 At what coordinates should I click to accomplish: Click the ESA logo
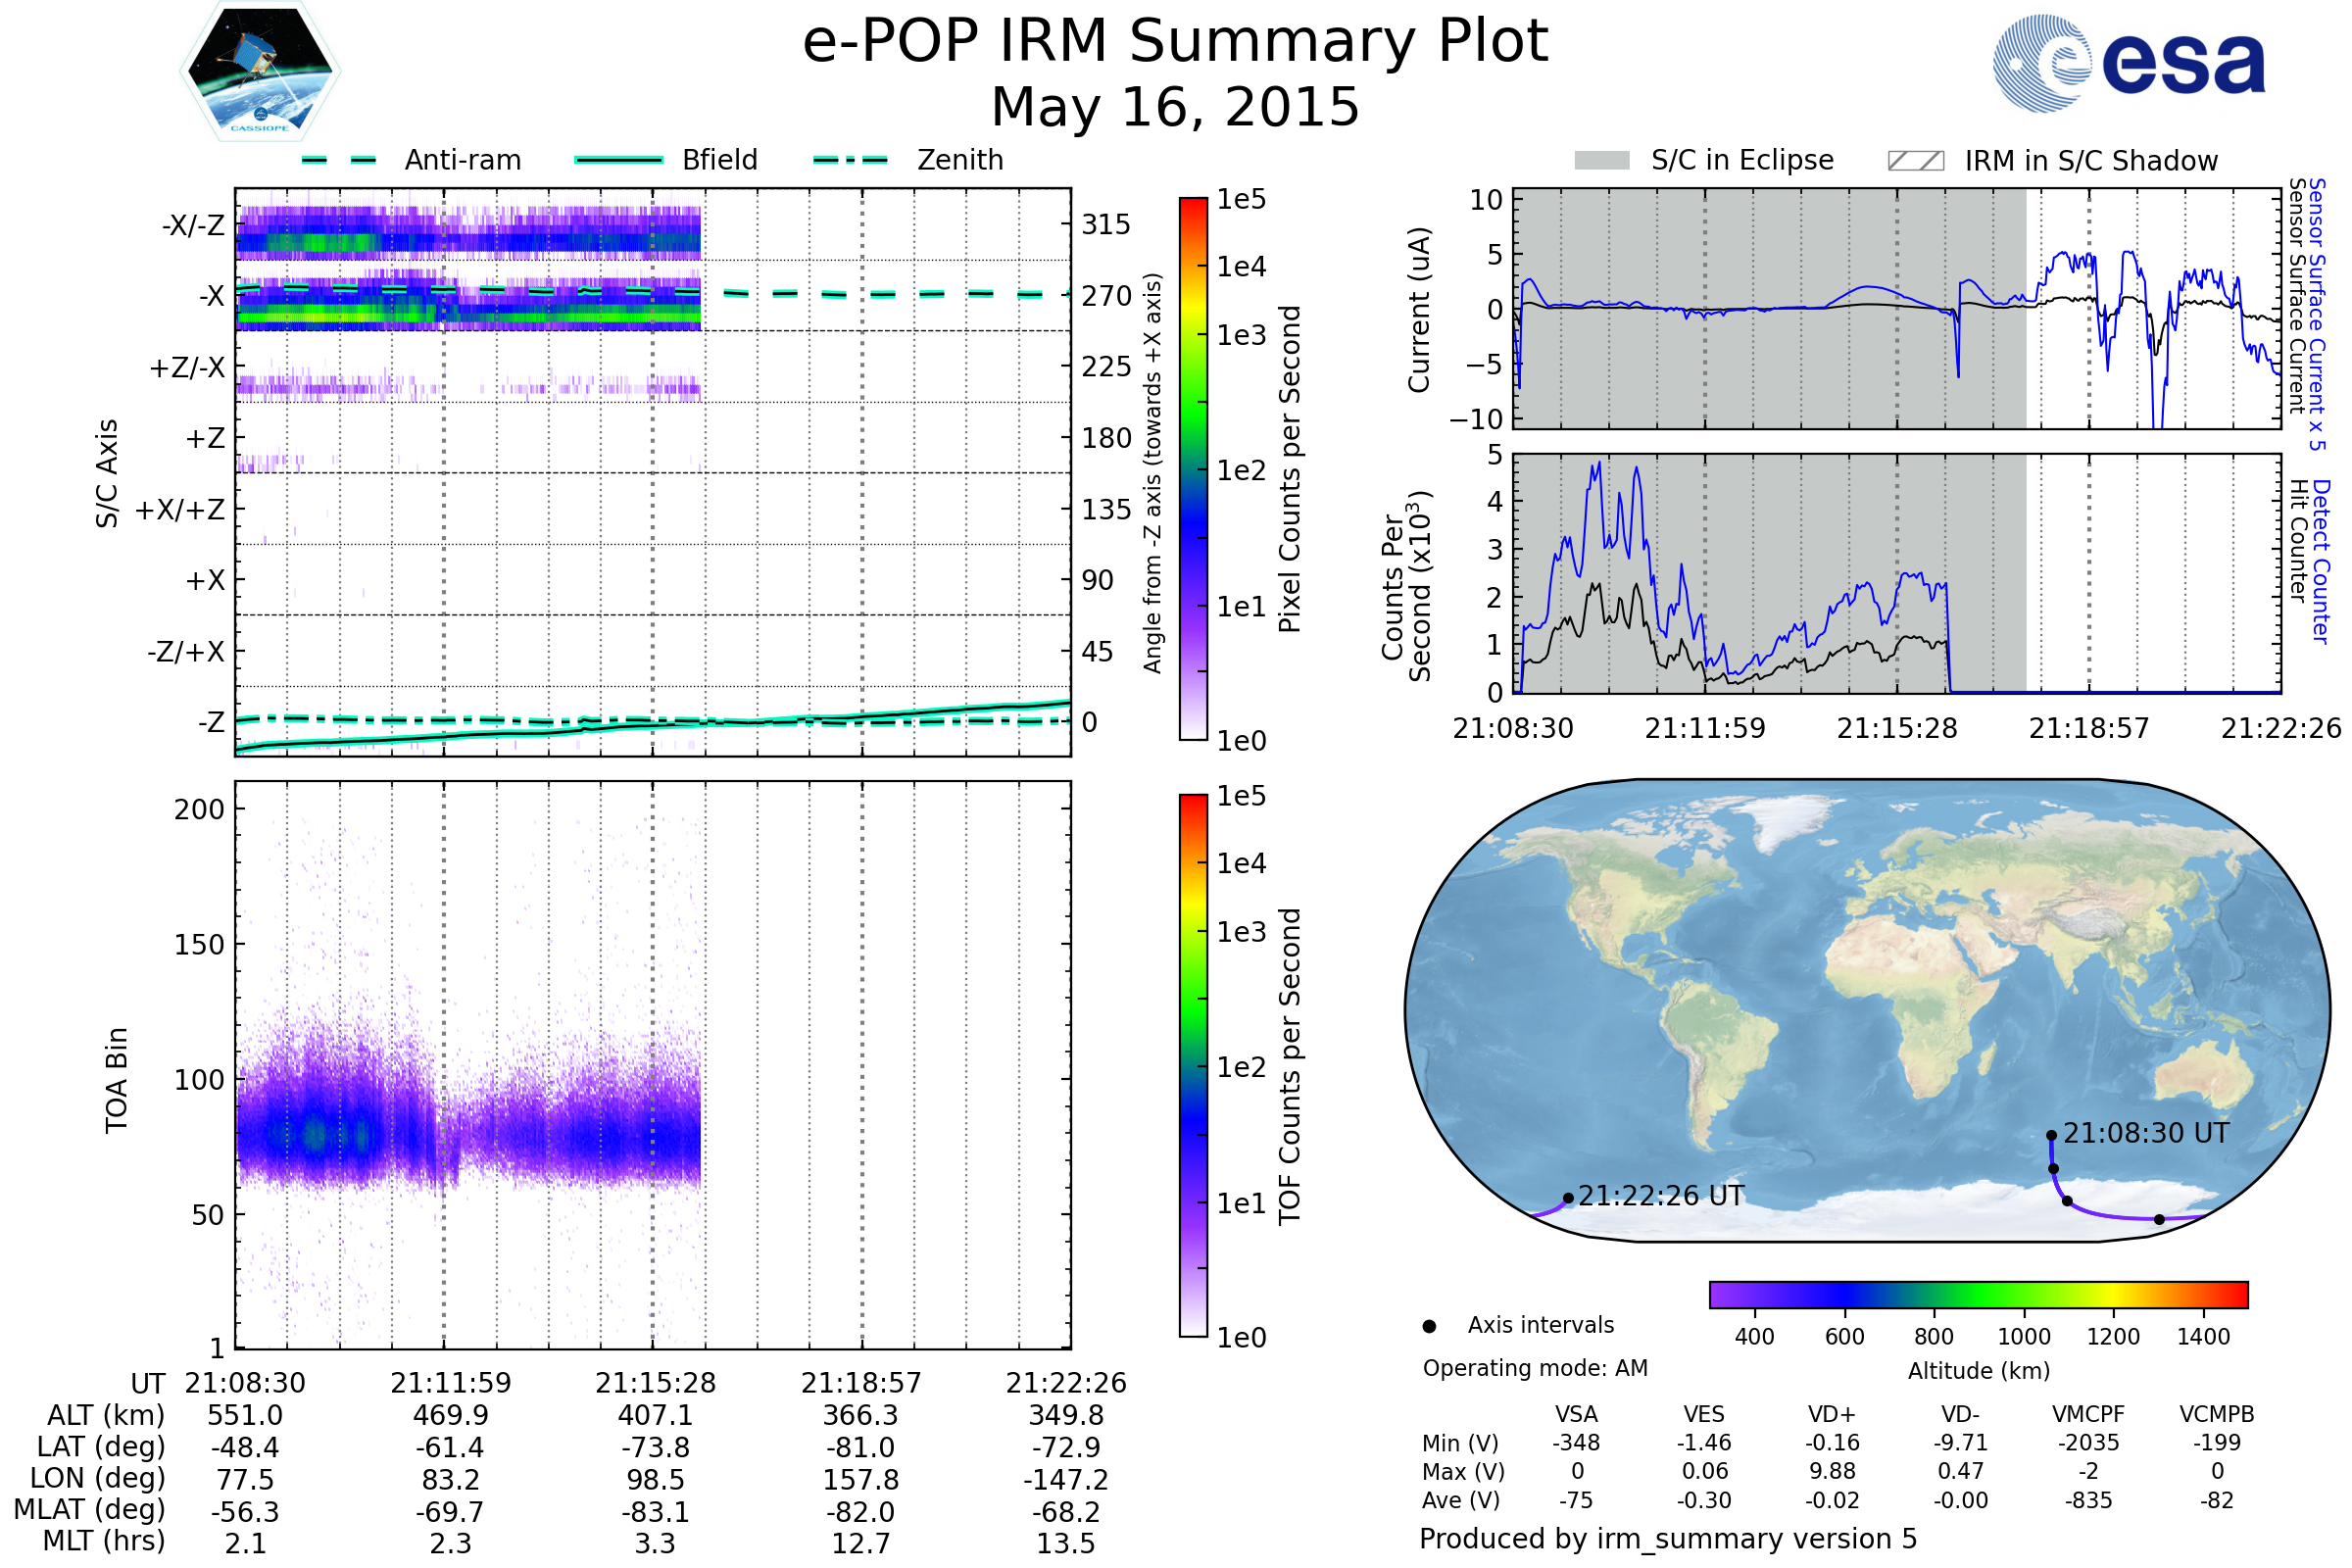(2130, 63)
